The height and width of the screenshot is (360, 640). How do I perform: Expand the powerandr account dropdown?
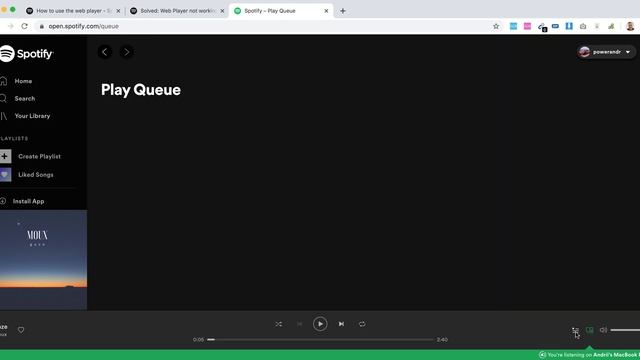[606, 52]
